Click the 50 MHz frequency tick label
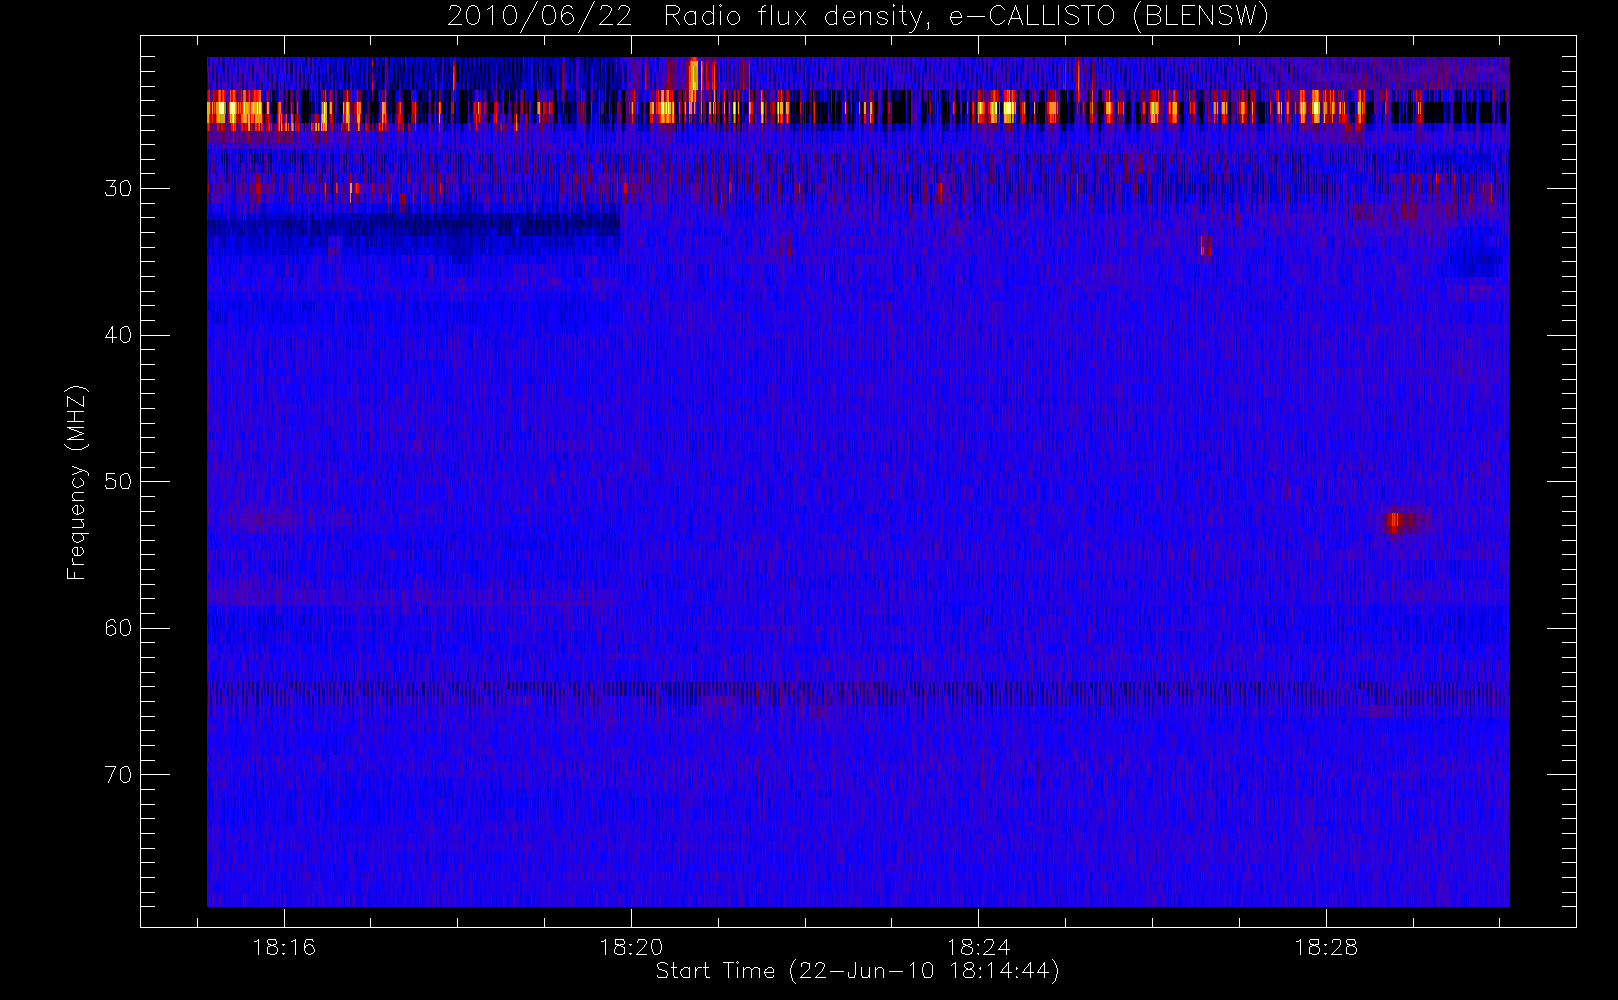 pyautogui.click(x=118, y=481)
